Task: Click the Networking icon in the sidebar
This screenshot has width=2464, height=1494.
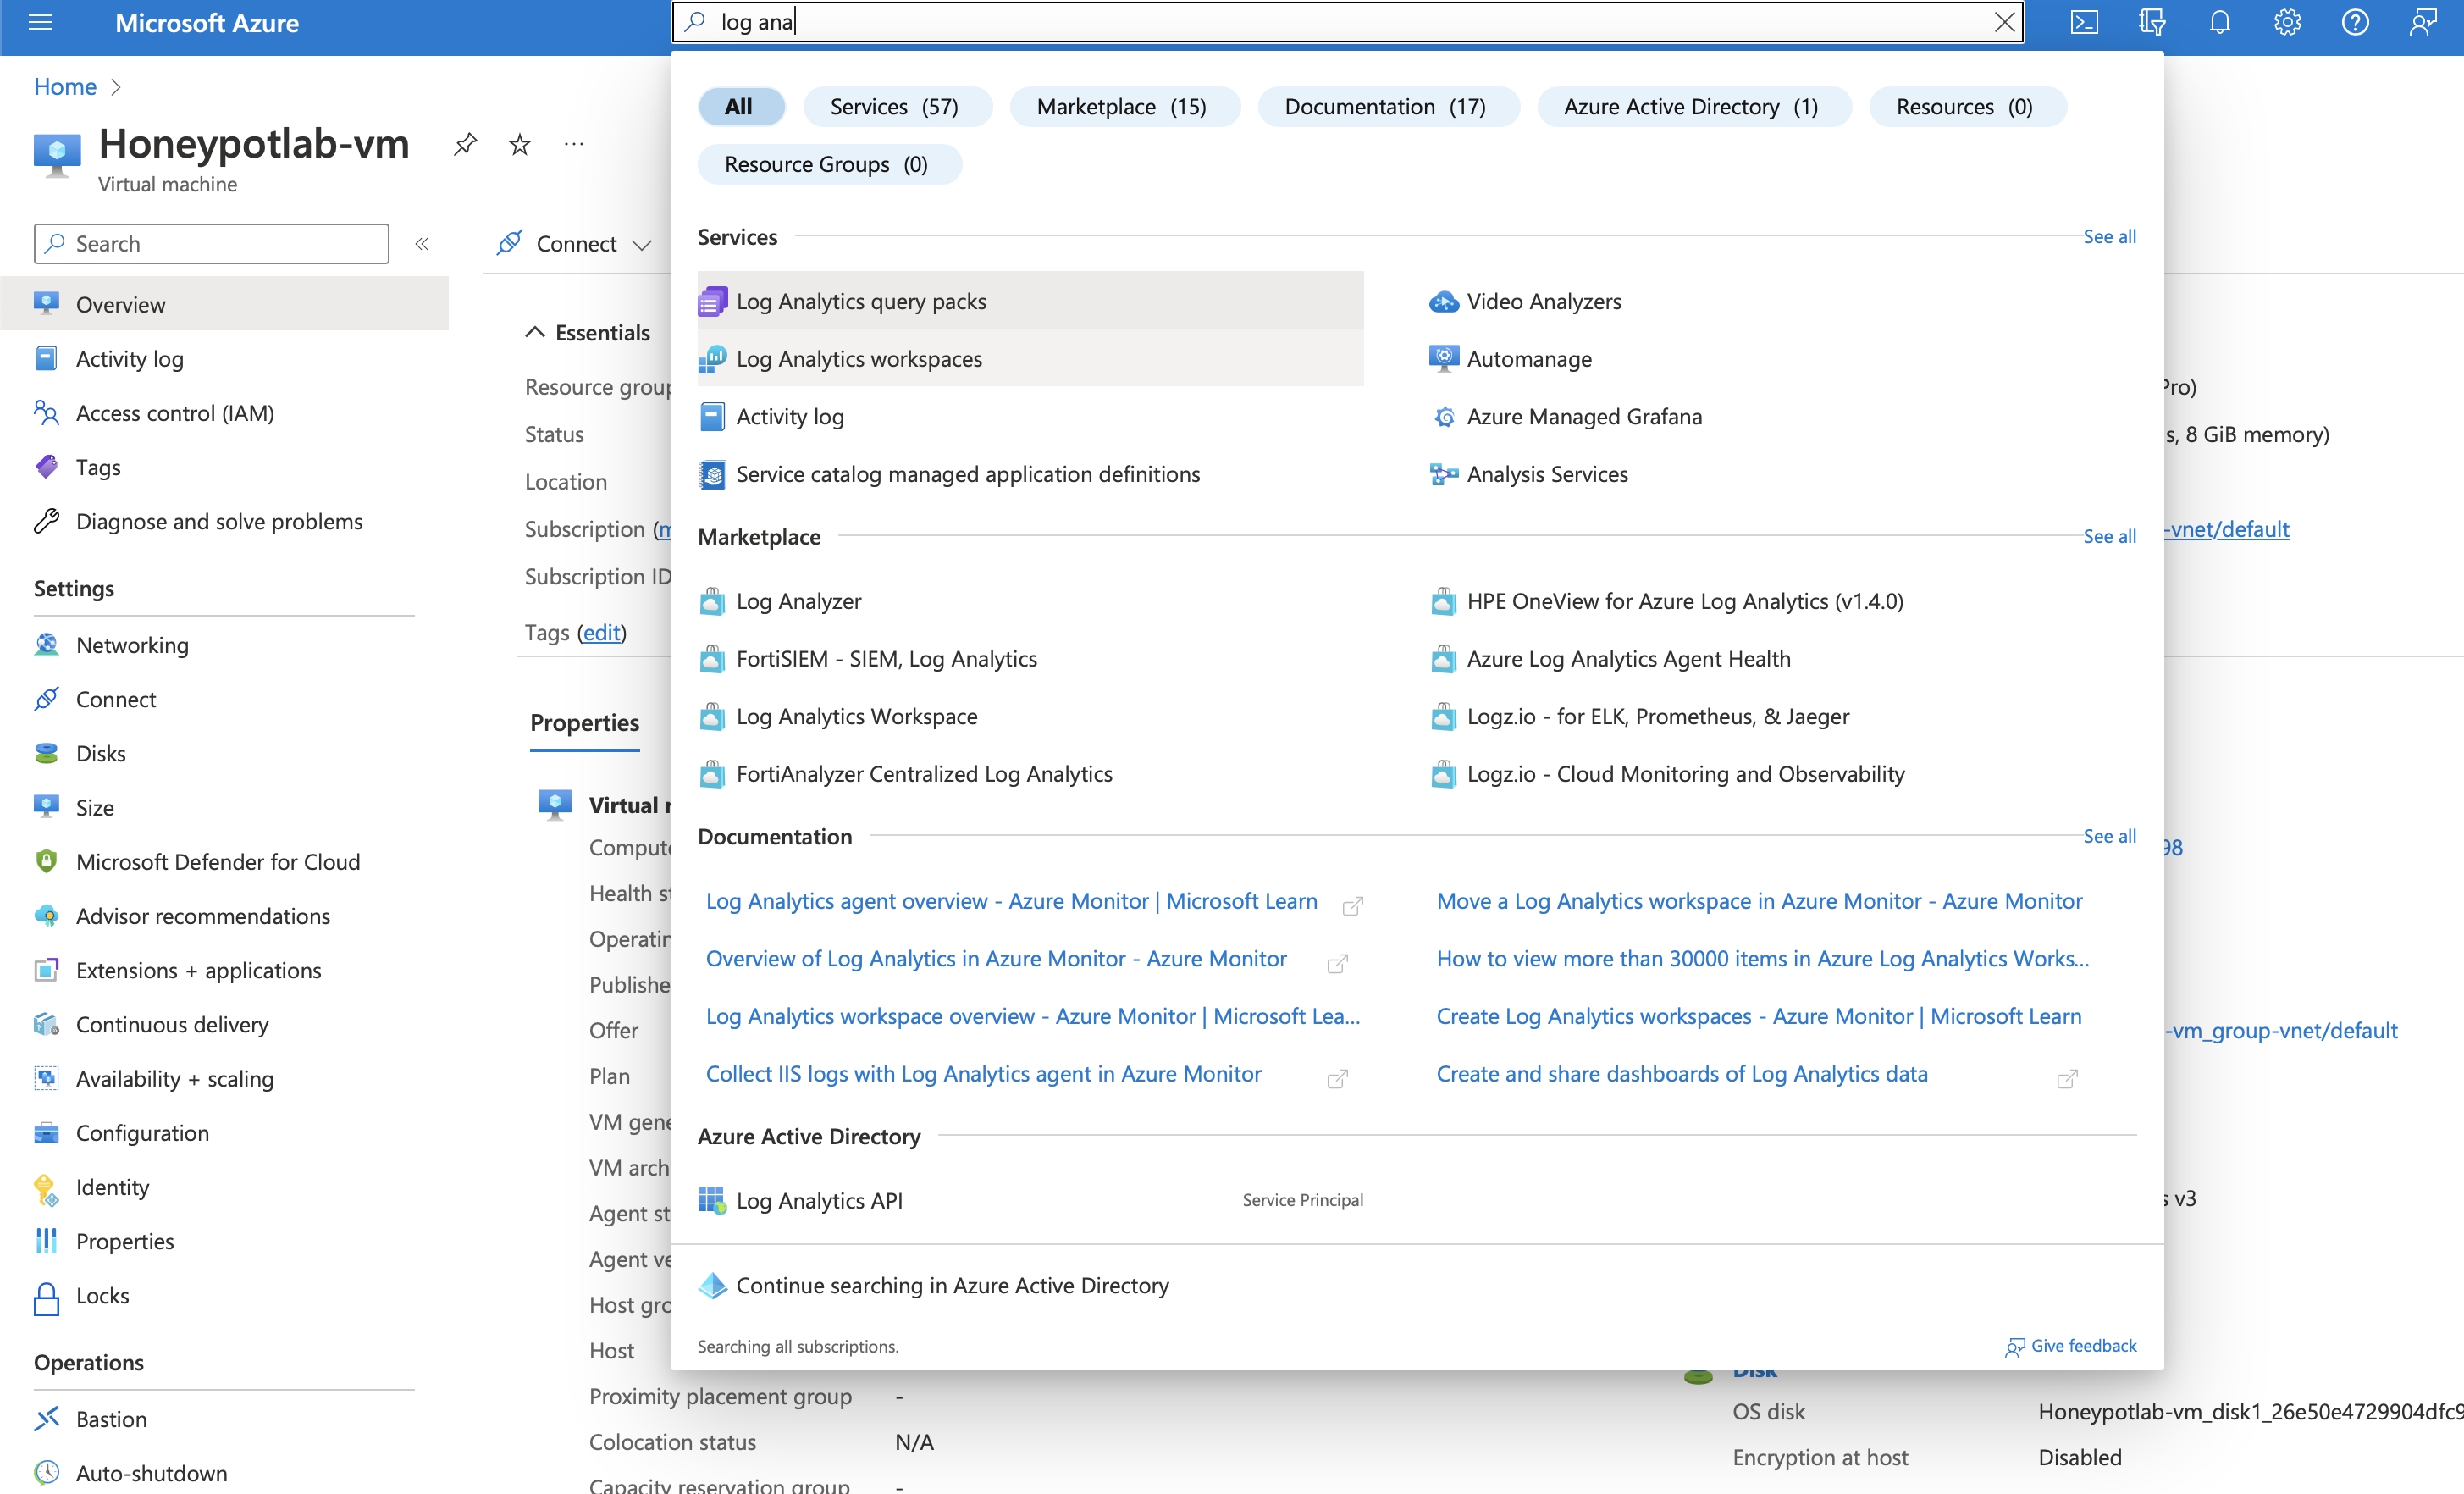Action: [46, 645]
